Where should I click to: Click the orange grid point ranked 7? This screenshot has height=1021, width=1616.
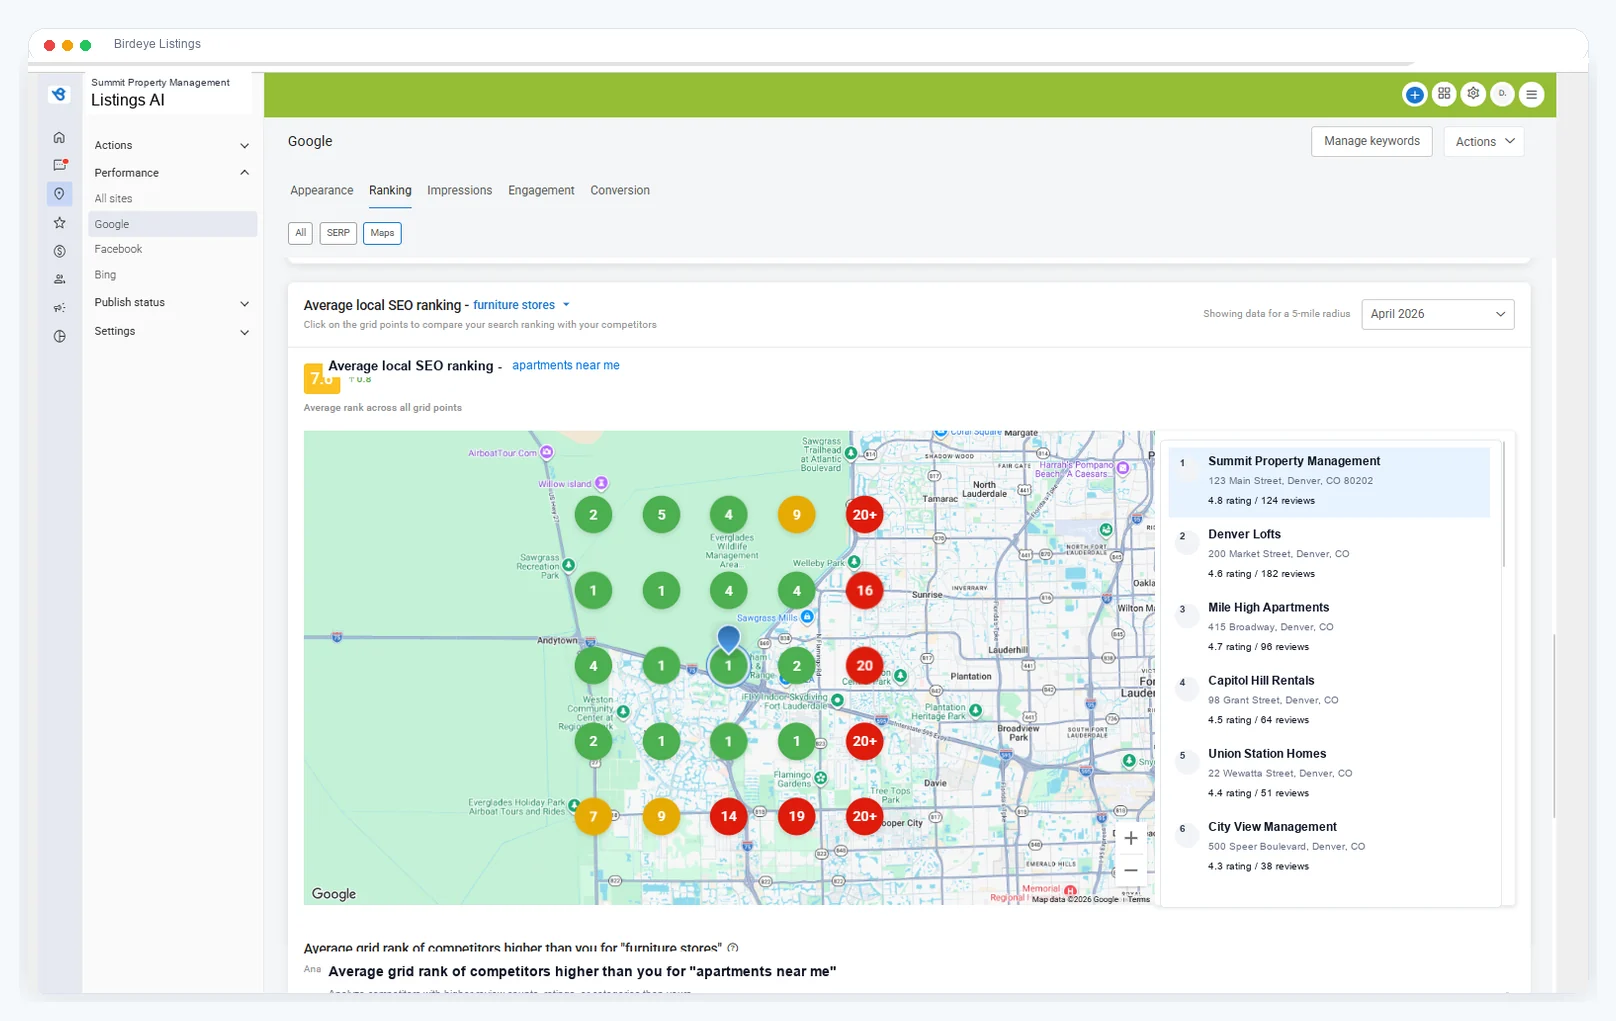593,816
